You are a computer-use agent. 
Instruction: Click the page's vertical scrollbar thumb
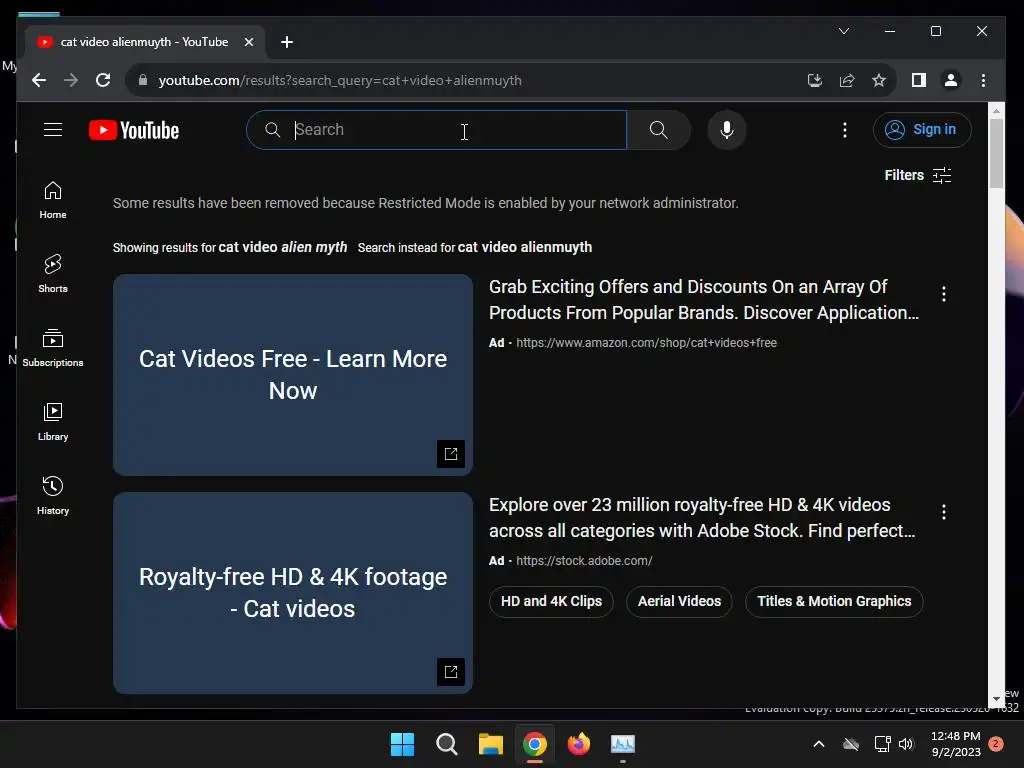pos(996,154)
